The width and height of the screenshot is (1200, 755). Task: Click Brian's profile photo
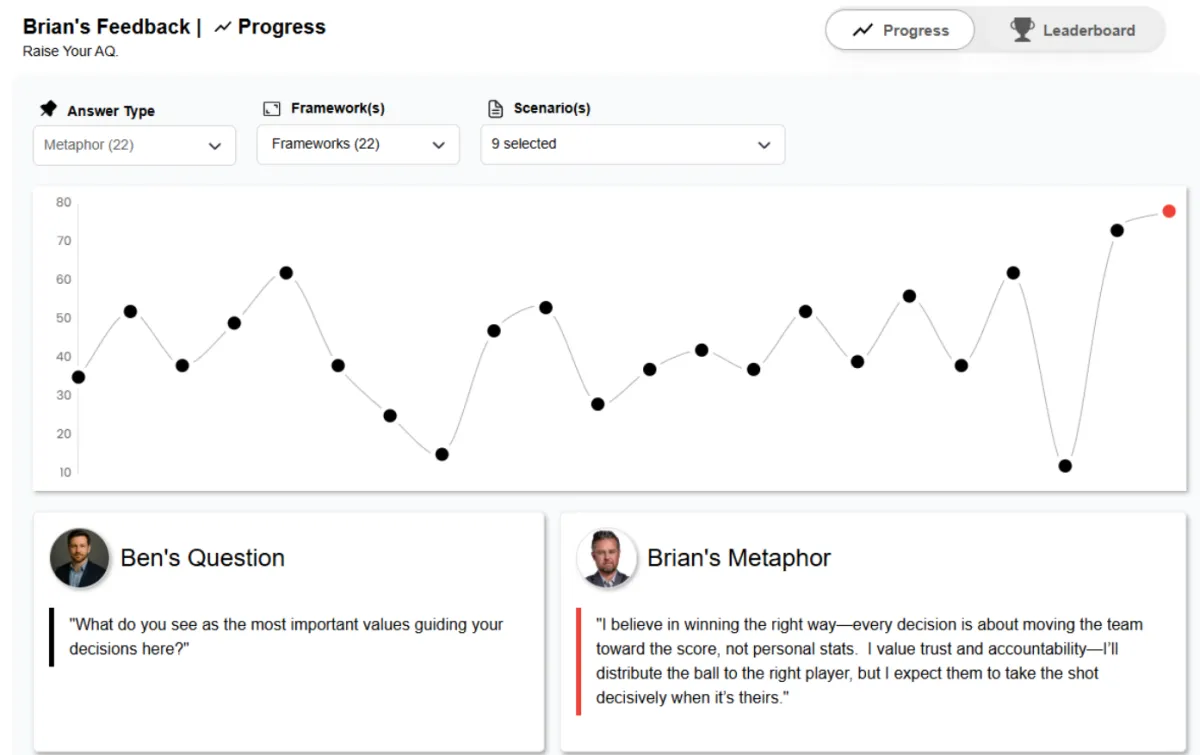tap(606, 558)
